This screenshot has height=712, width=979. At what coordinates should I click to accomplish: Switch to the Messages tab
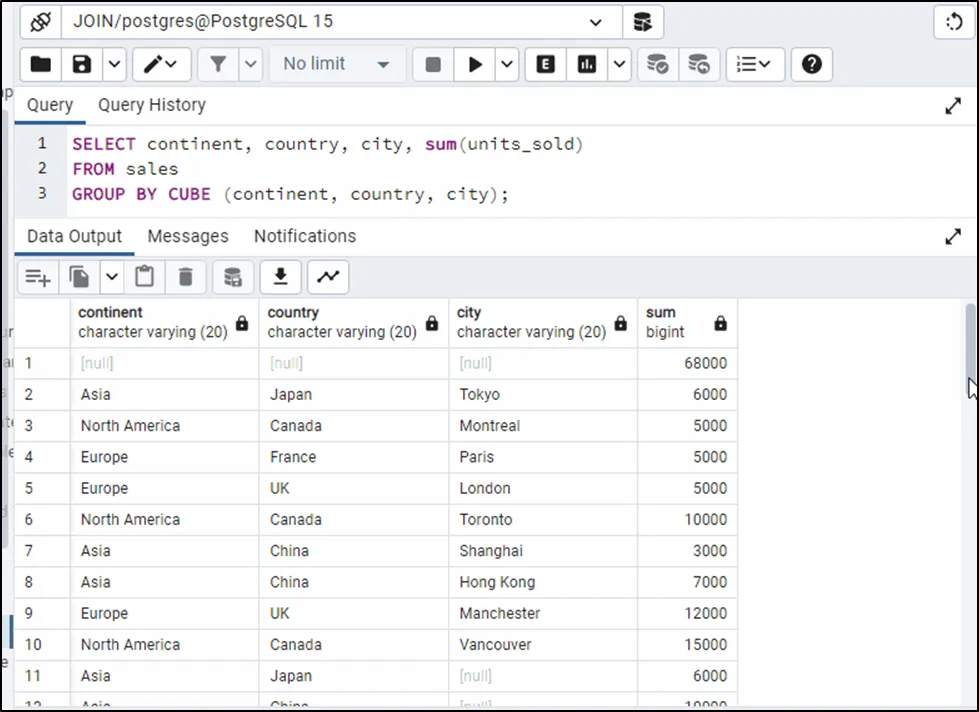pos(188,237)
